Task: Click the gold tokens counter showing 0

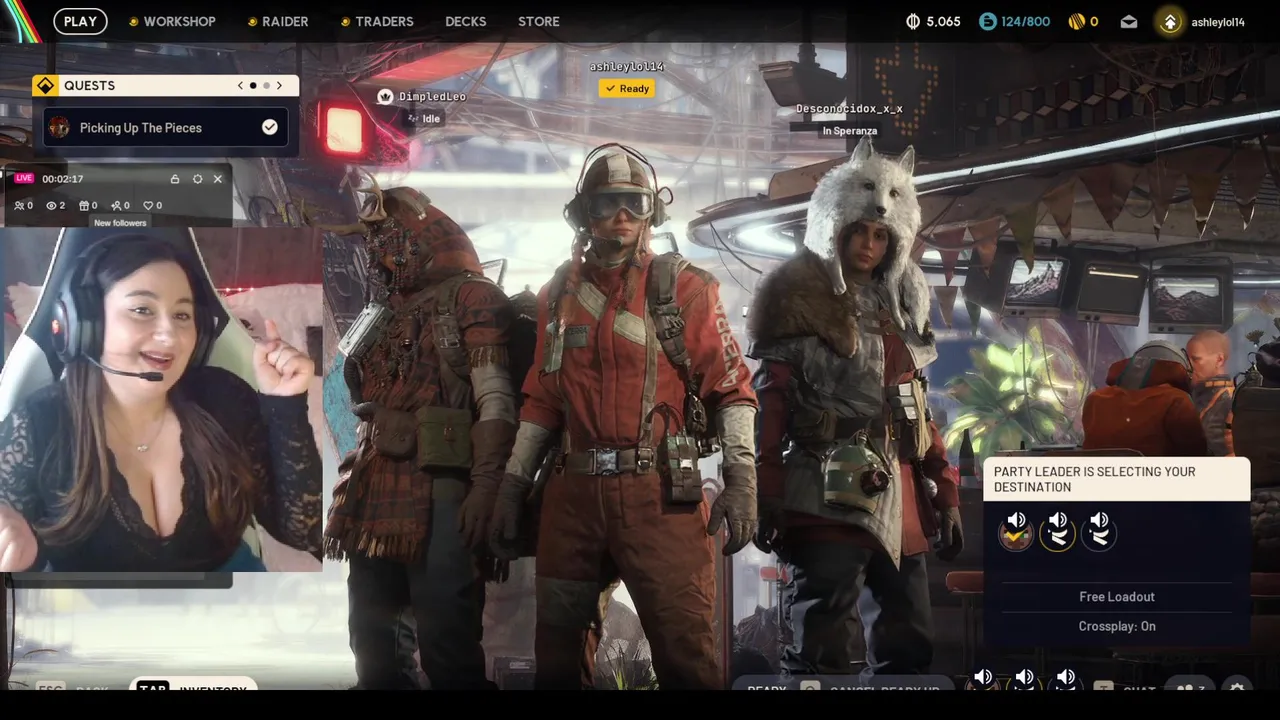Action: (x=1083, y=21)
